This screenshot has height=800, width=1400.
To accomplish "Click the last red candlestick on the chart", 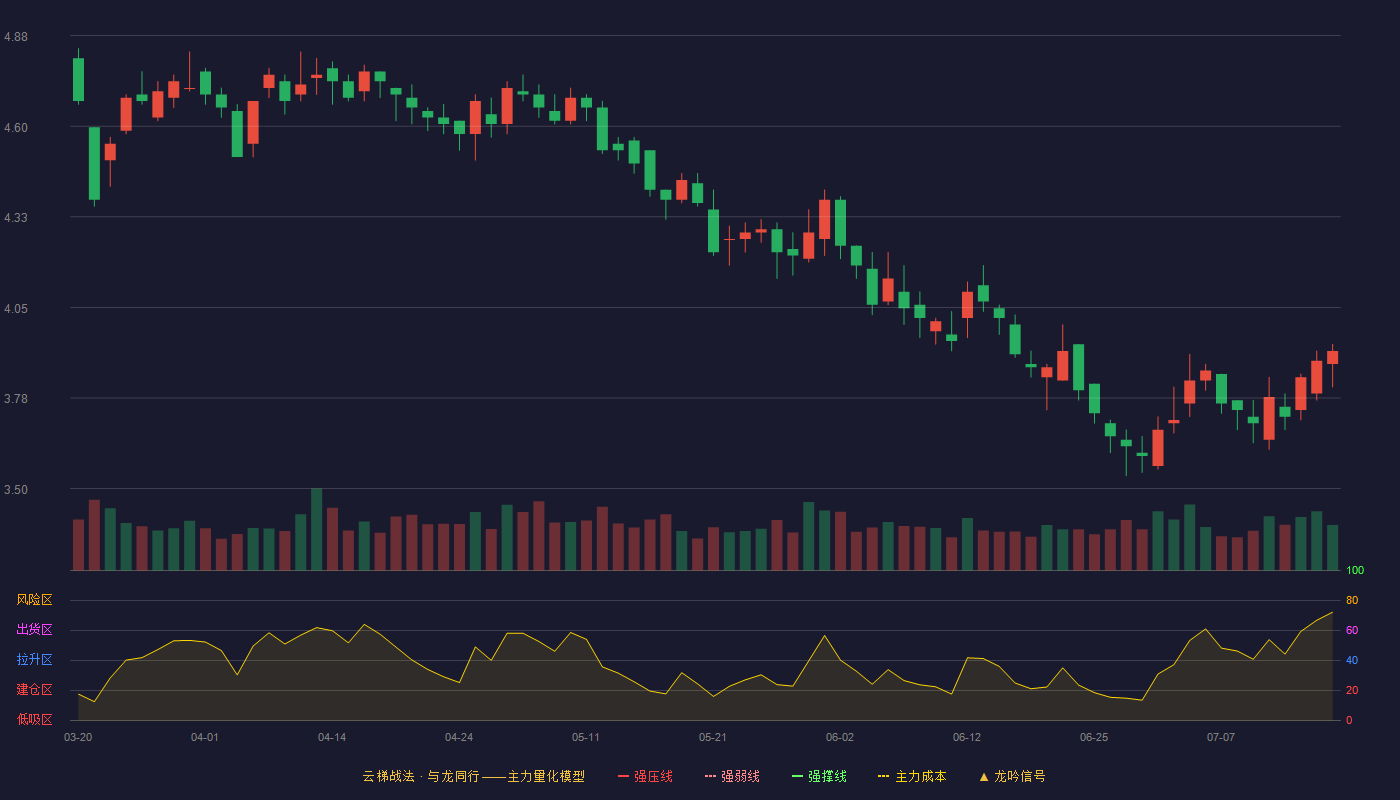I will point(1332,358).
